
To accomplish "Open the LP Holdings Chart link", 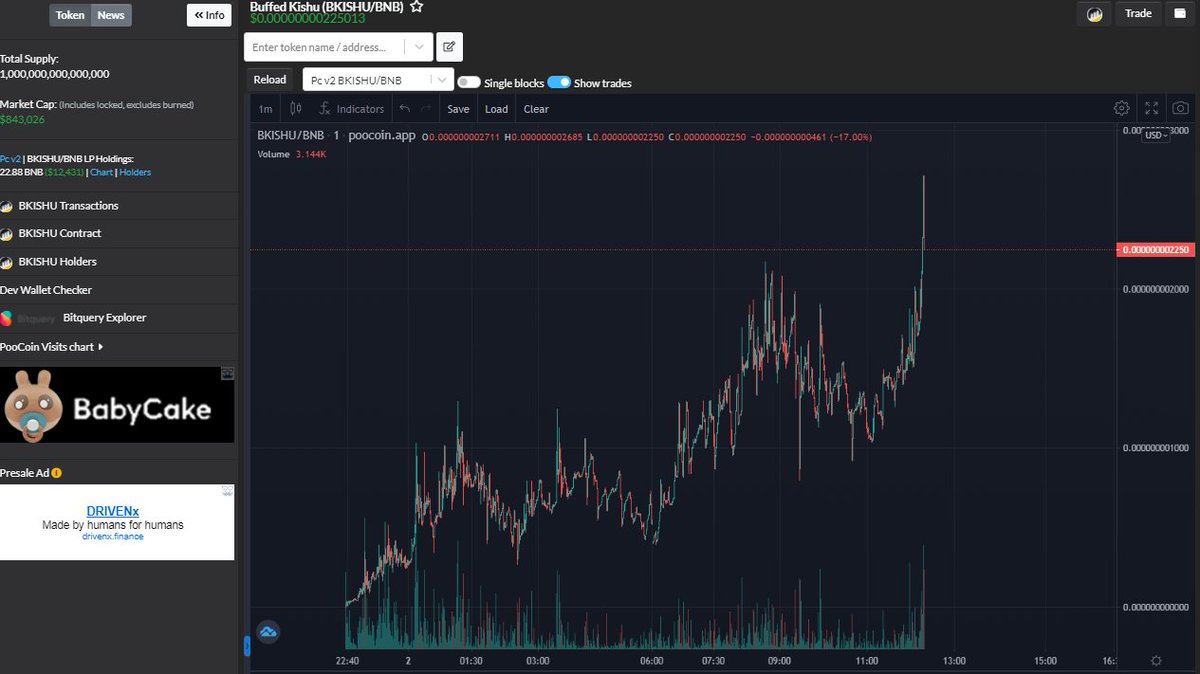I will [101, 173].
